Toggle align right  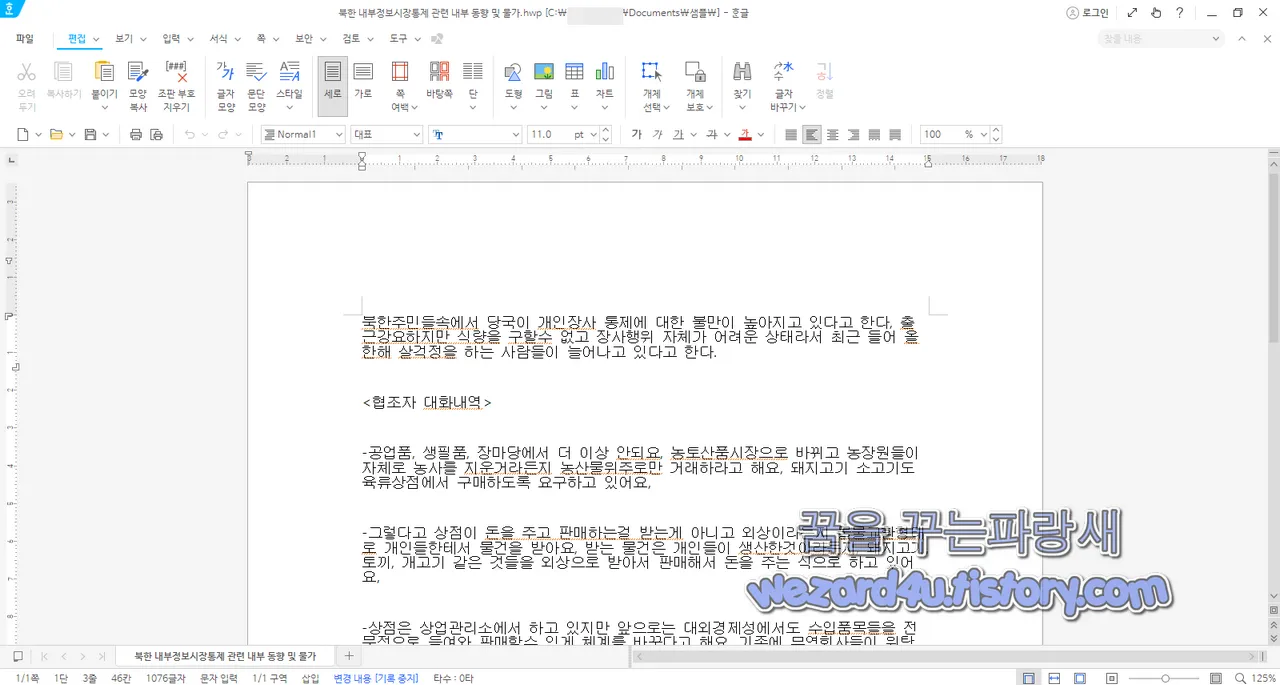[854, 134]
